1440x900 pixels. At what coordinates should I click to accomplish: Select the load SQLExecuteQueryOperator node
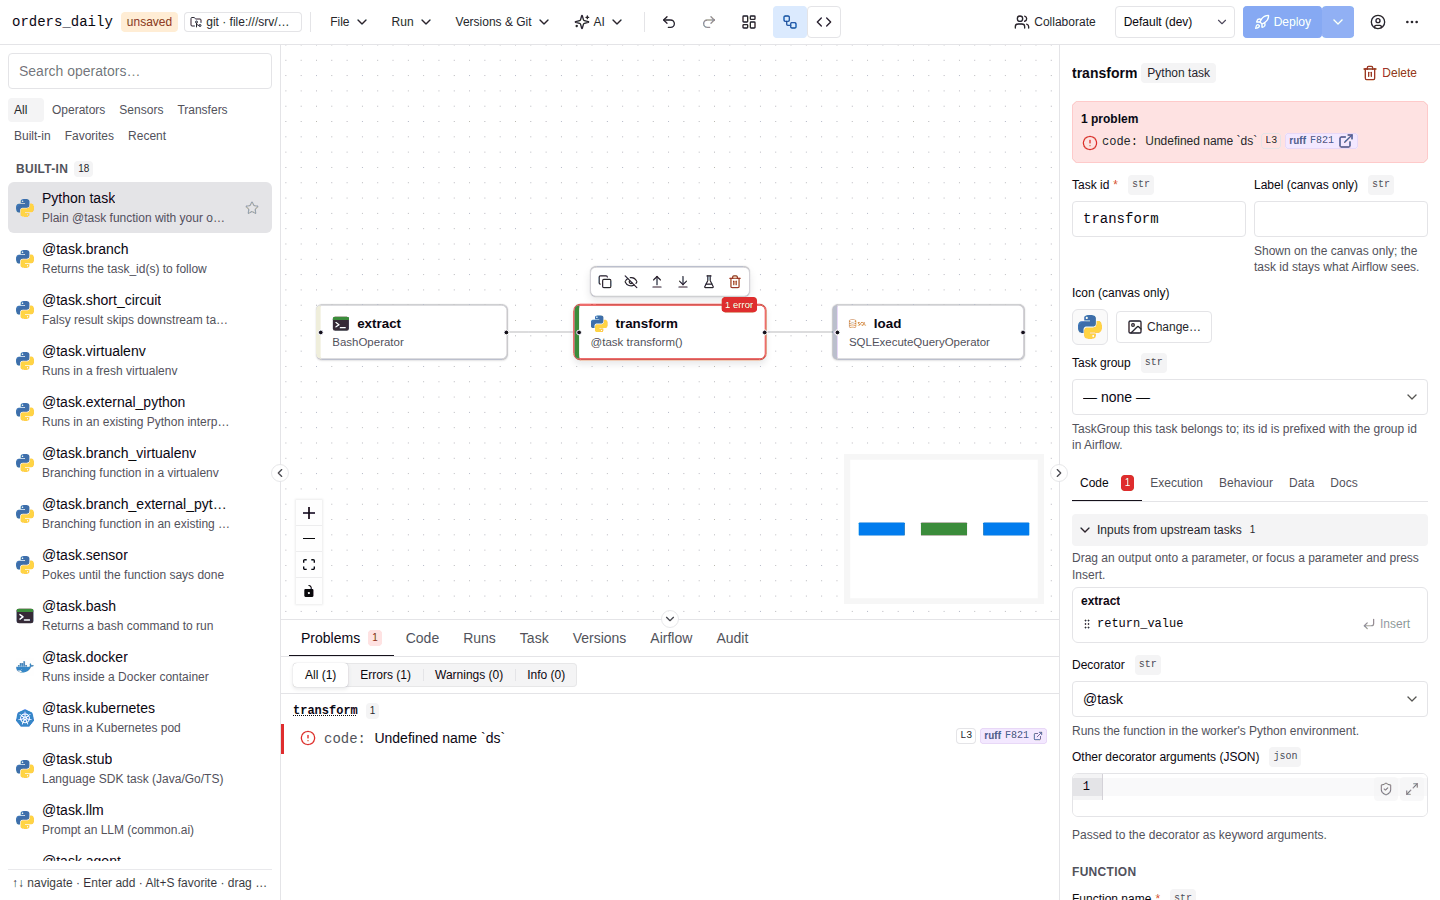(x=929, y=332)
